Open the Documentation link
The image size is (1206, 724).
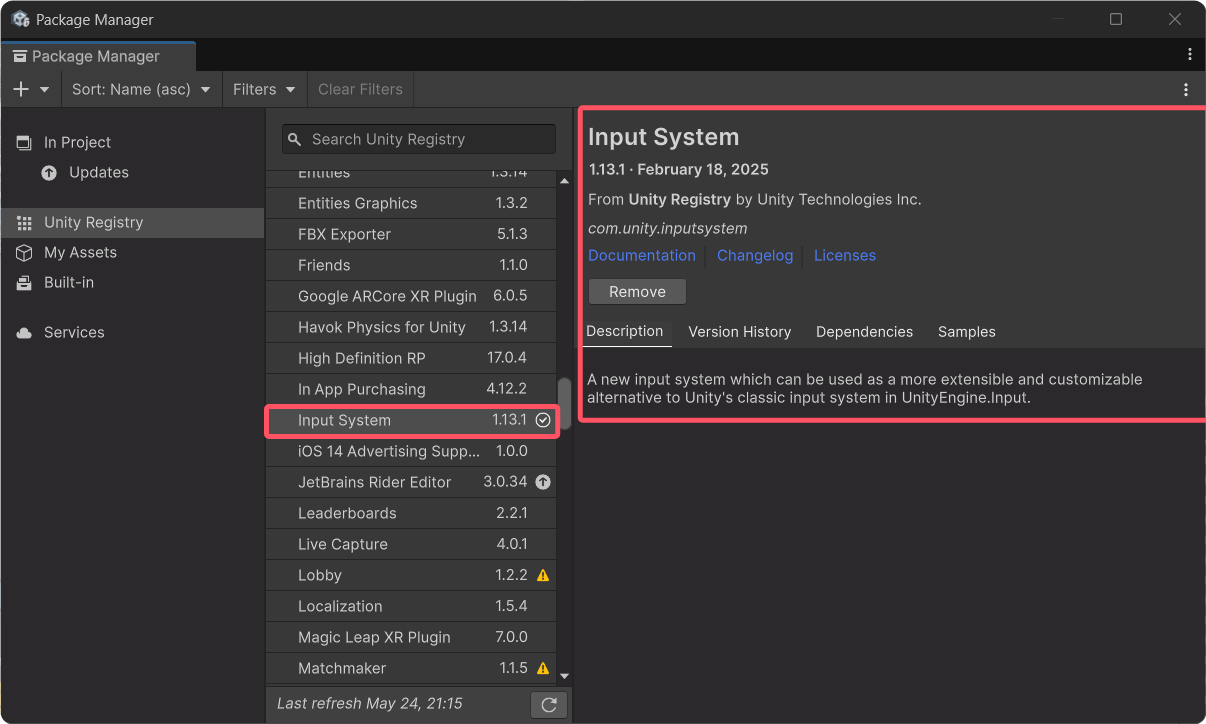(642, 255)
